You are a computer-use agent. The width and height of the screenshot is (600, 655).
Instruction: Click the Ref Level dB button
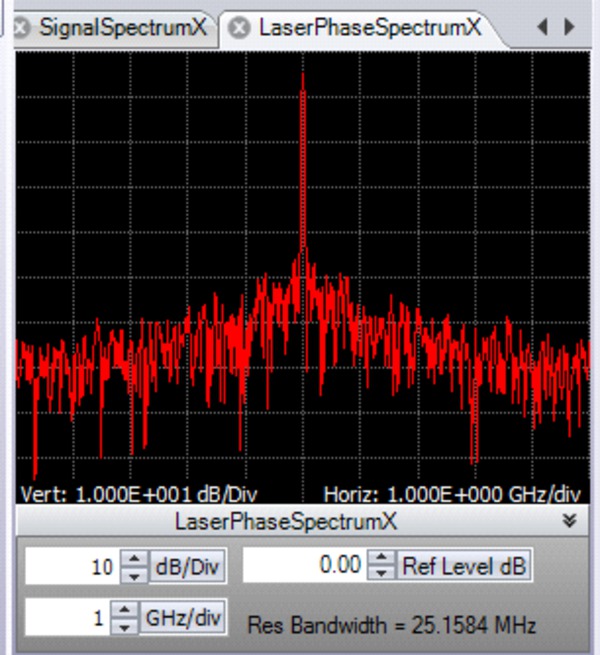pos(464,566)
